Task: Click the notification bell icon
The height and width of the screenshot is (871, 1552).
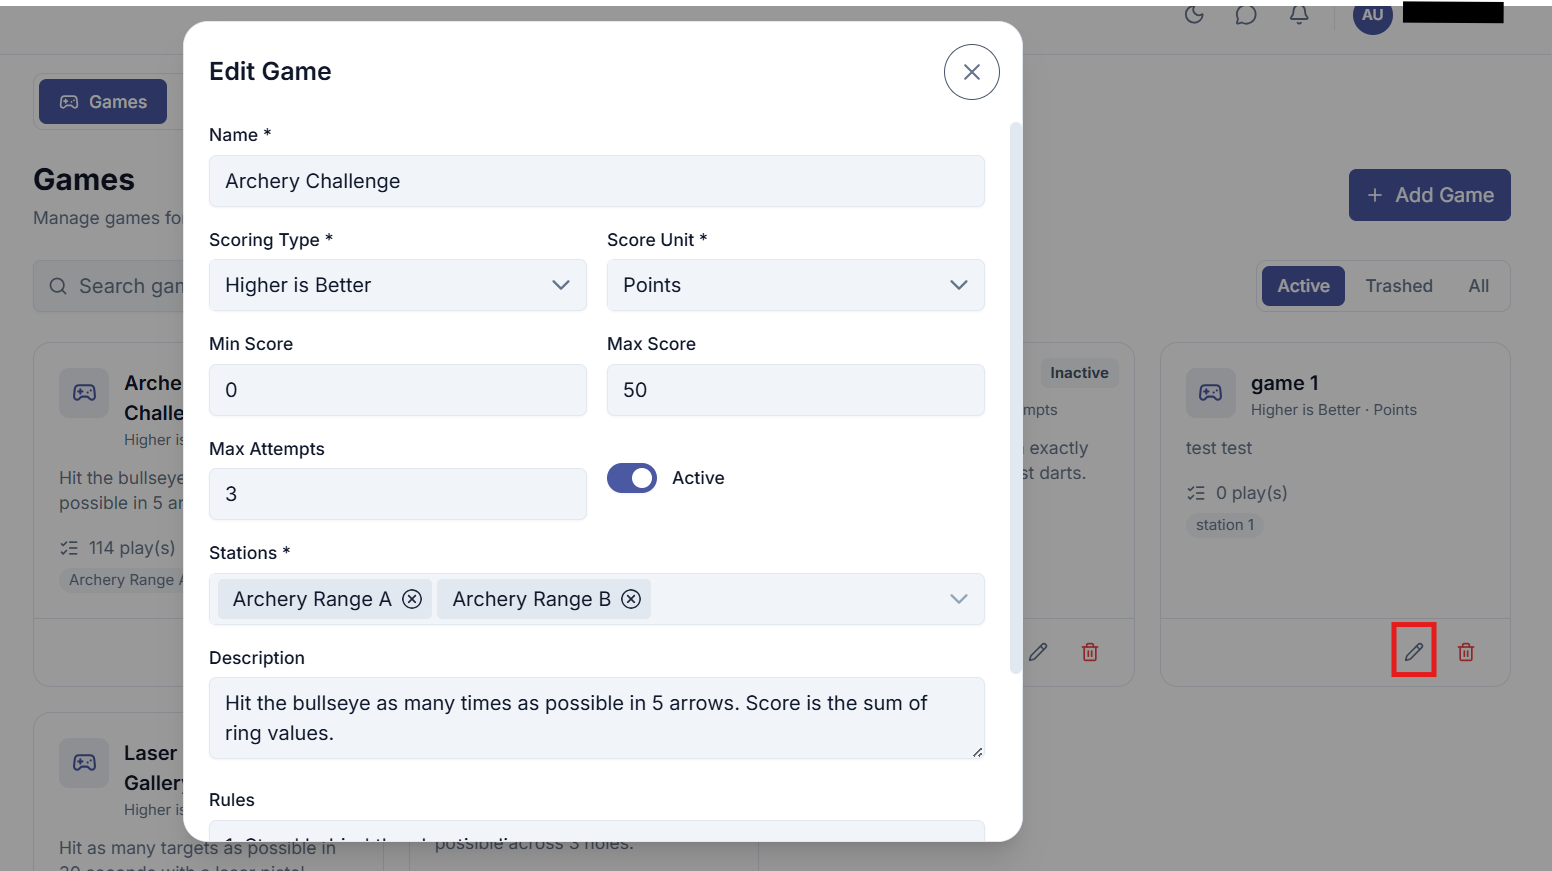Action: click(1298, 14)
